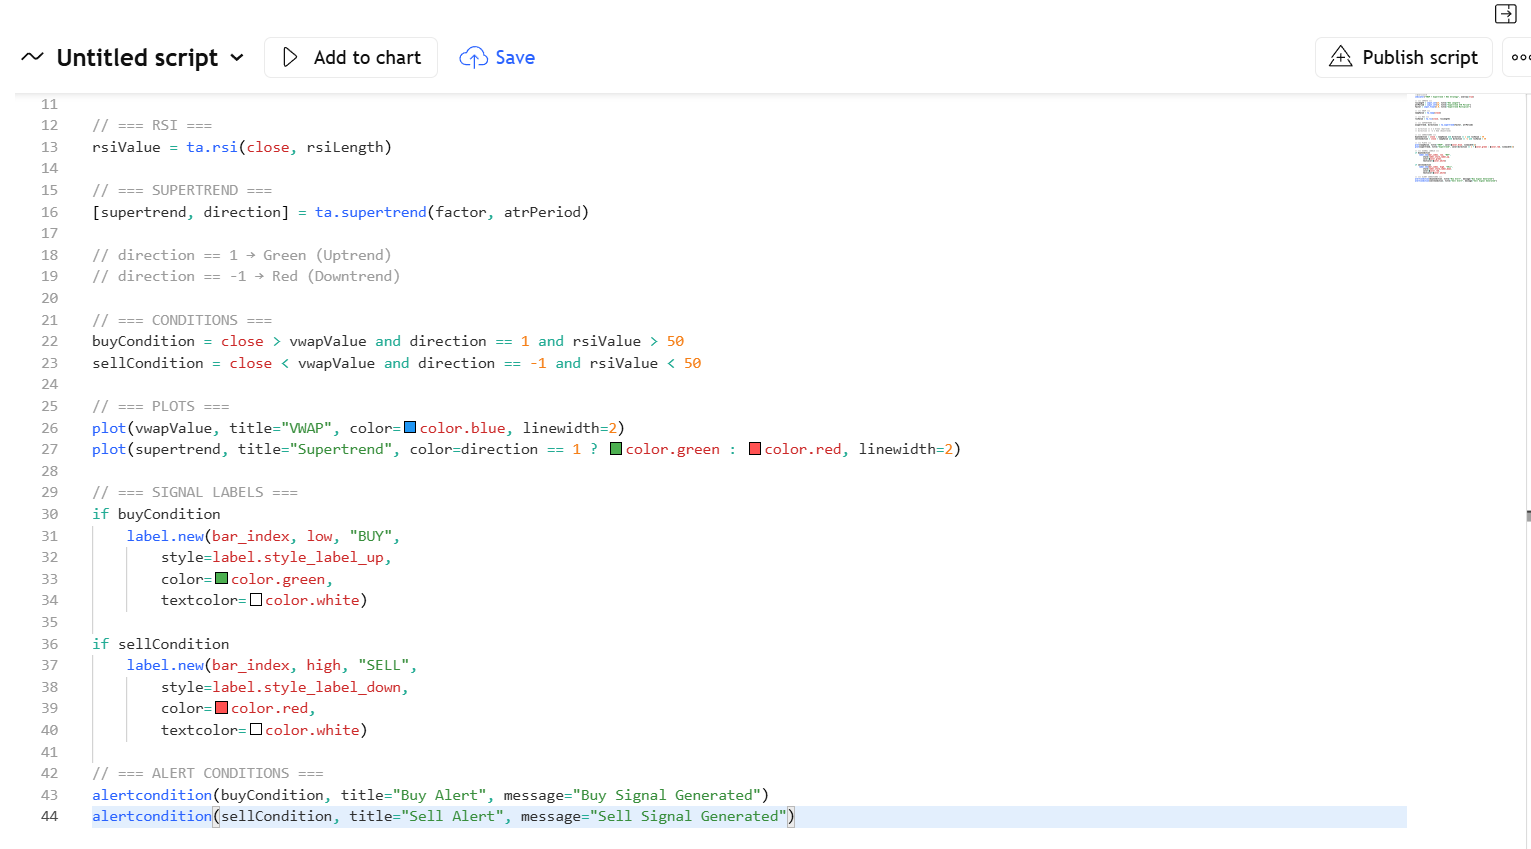1531x849 pixels.
Task: Open the red swatch in Supertrend plot line
Action: coord(755,449)
